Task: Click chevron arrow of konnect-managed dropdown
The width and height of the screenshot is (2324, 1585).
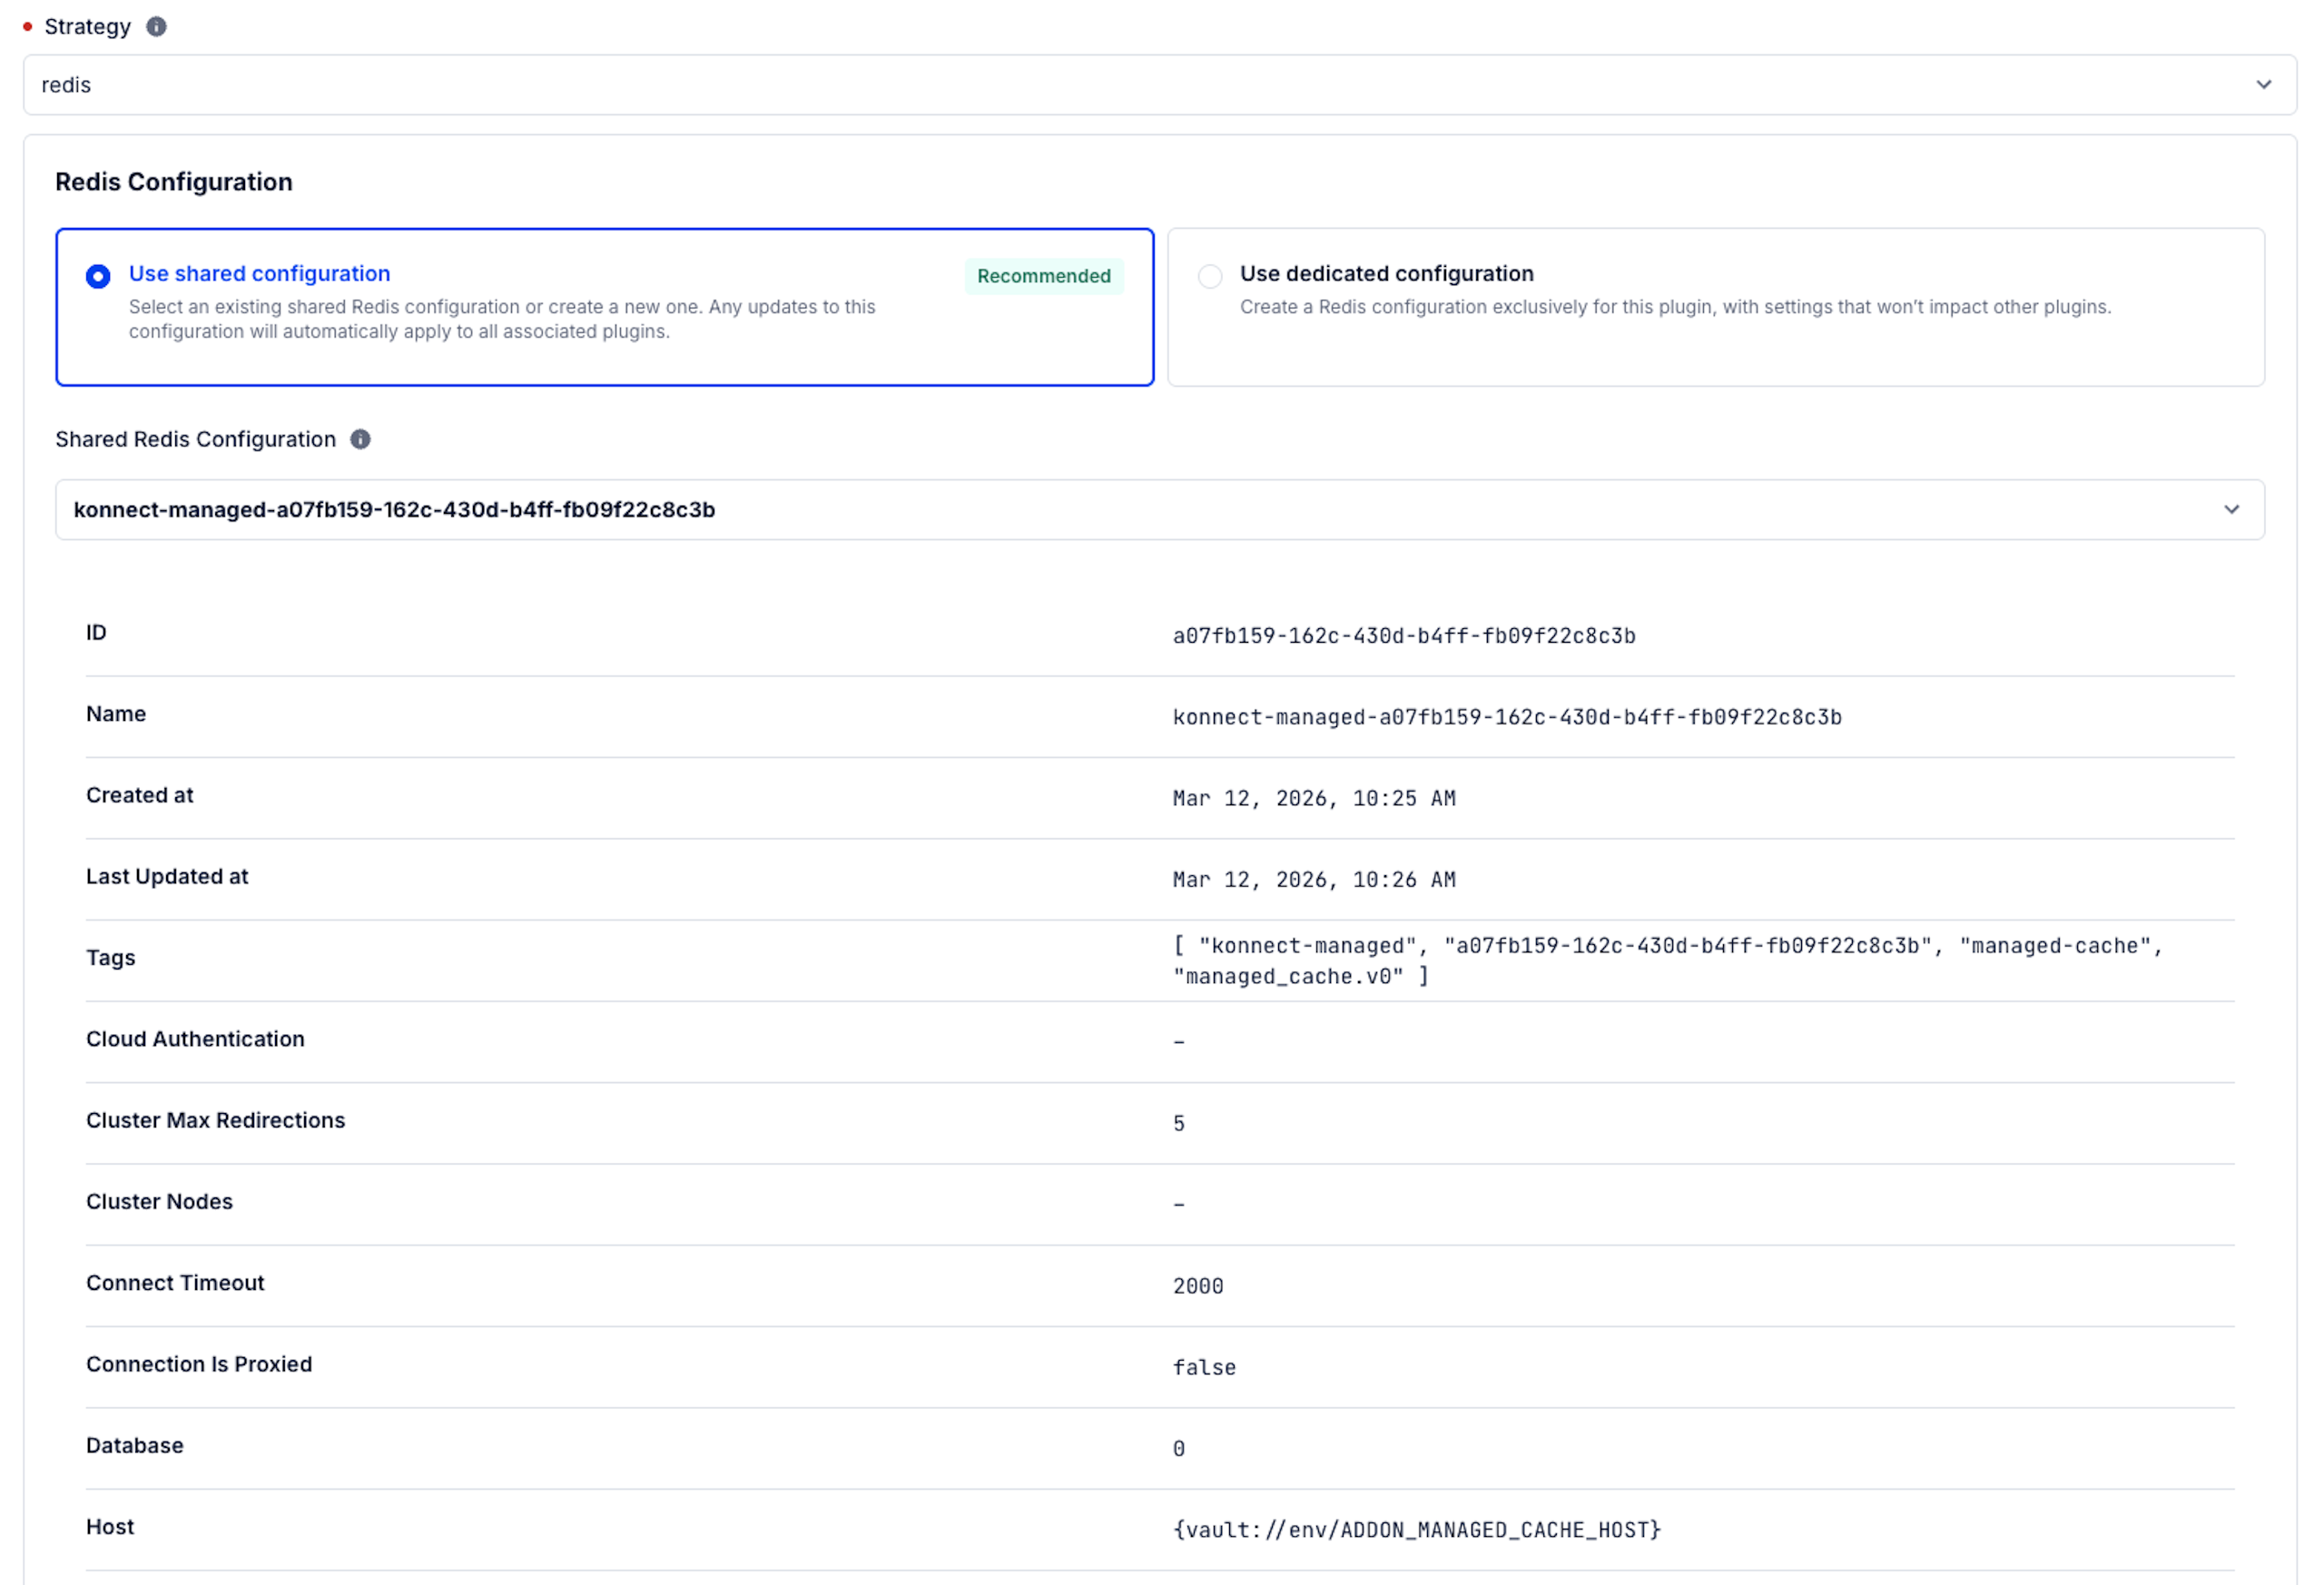Action: (2231, 510)
